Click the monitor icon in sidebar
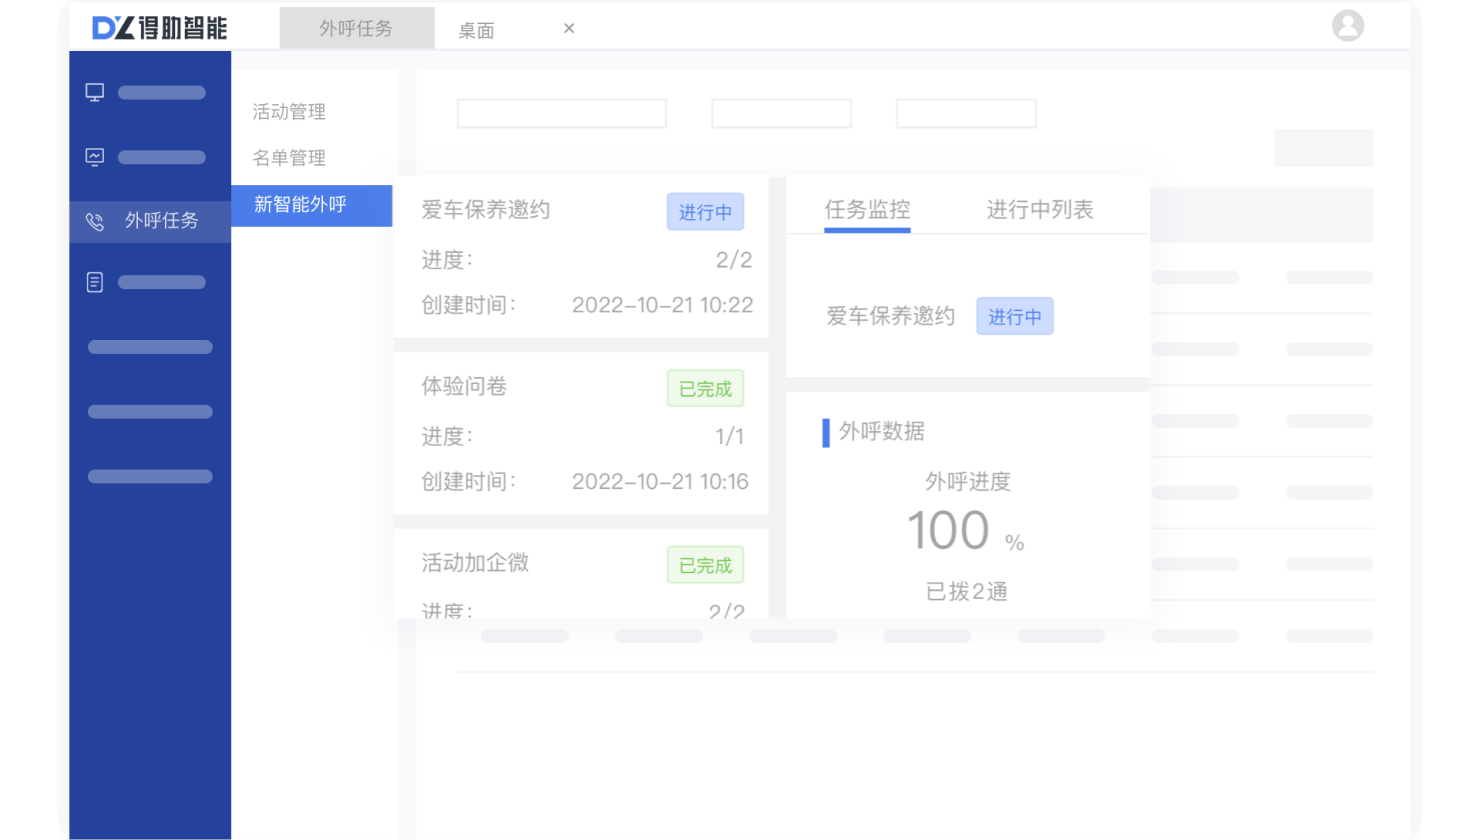This screenshot has width=1480, height=840. [x=95, y=93]
